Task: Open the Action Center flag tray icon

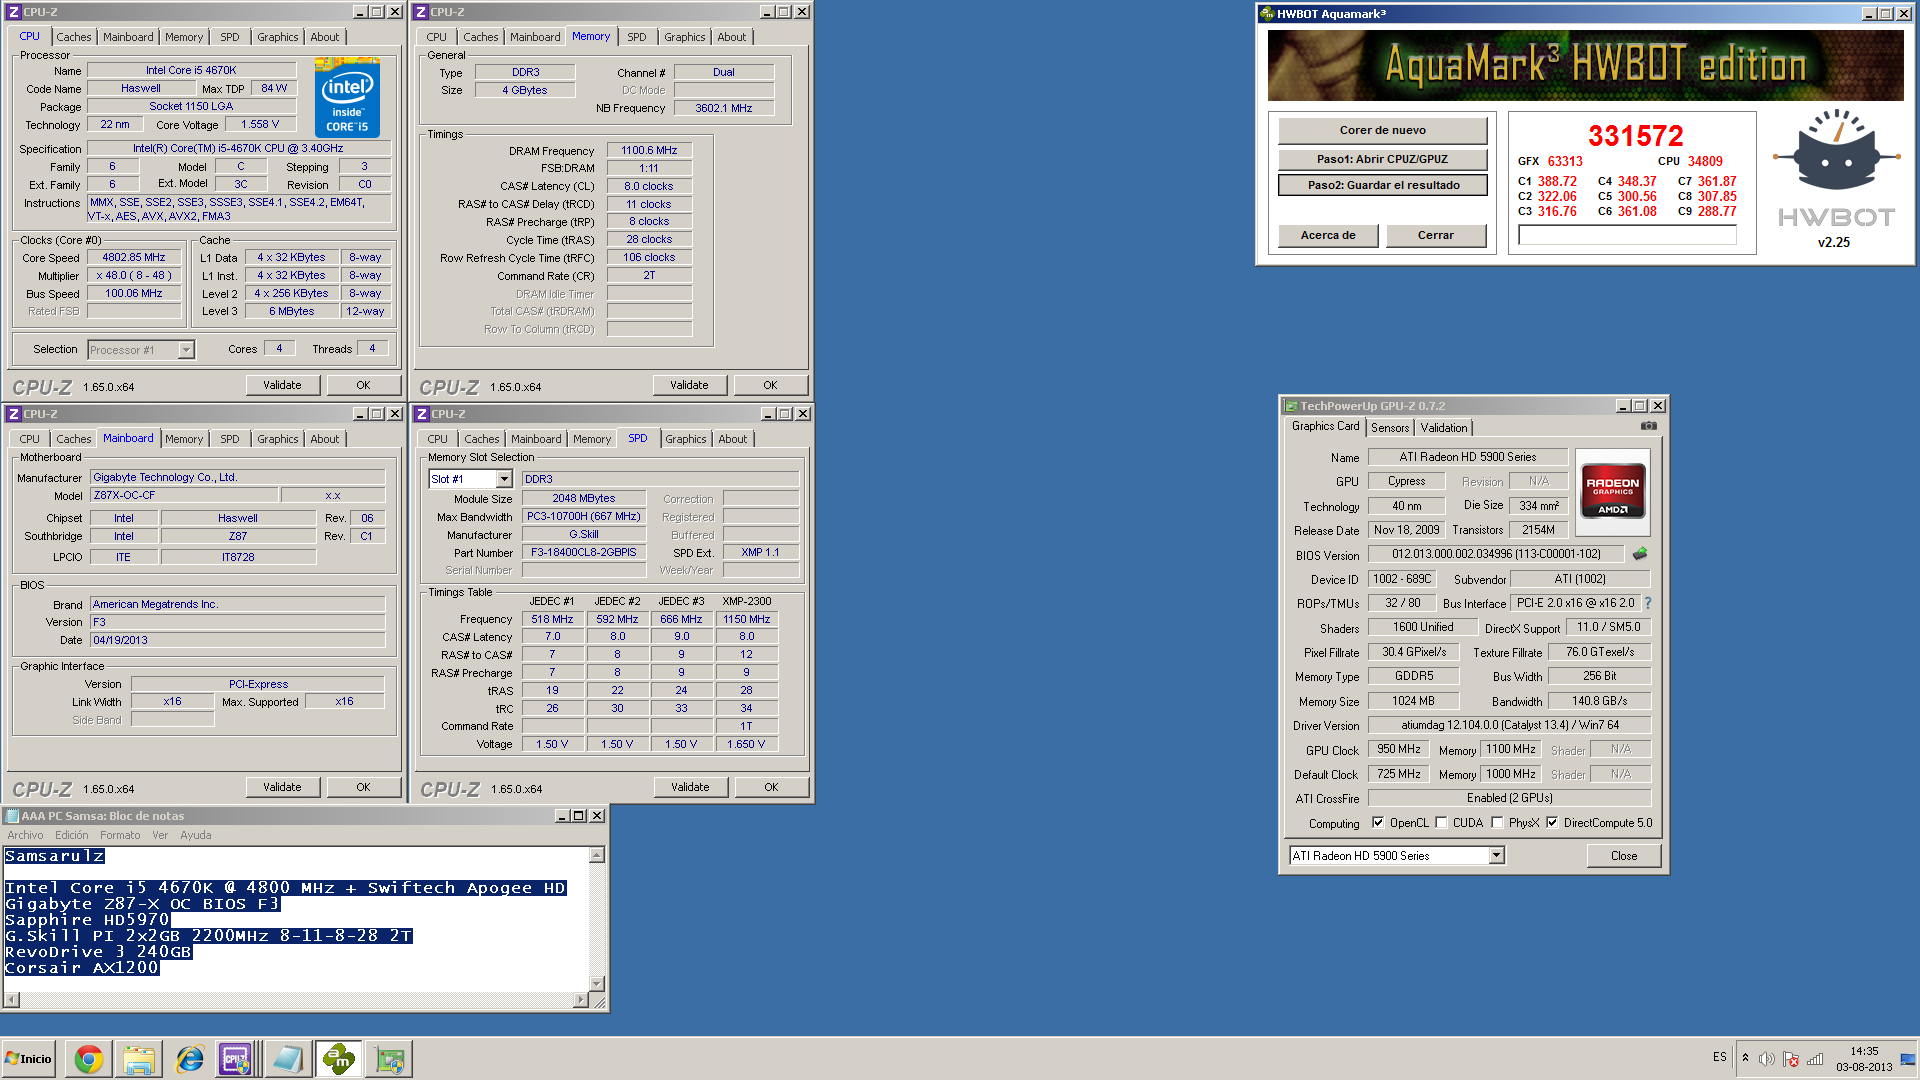Action: click(x=1791, y=1059)
